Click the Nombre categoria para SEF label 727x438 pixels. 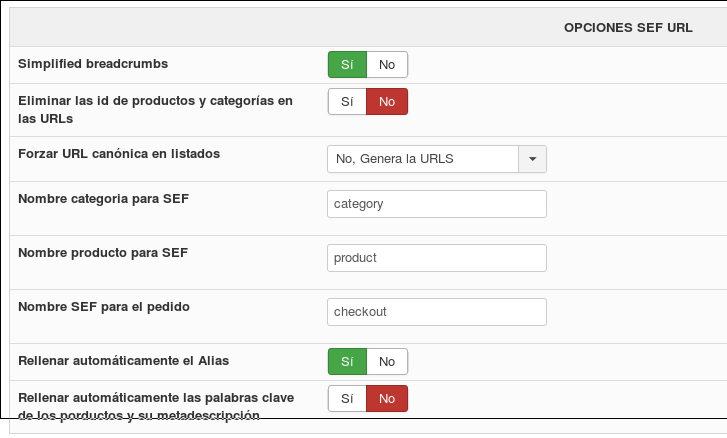click(x=104, y=198)
